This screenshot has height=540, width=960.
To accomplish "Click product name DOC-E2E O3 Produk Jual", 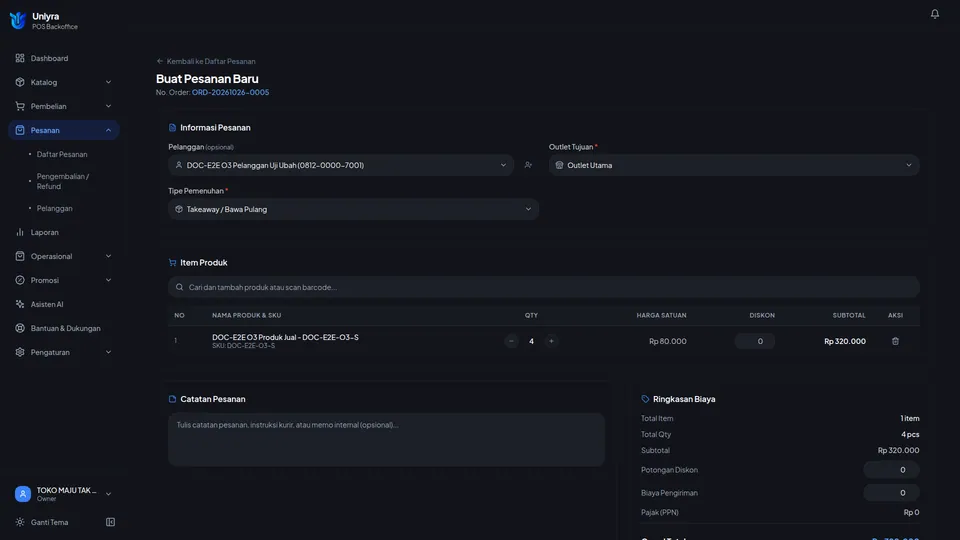I will [285, 337].
